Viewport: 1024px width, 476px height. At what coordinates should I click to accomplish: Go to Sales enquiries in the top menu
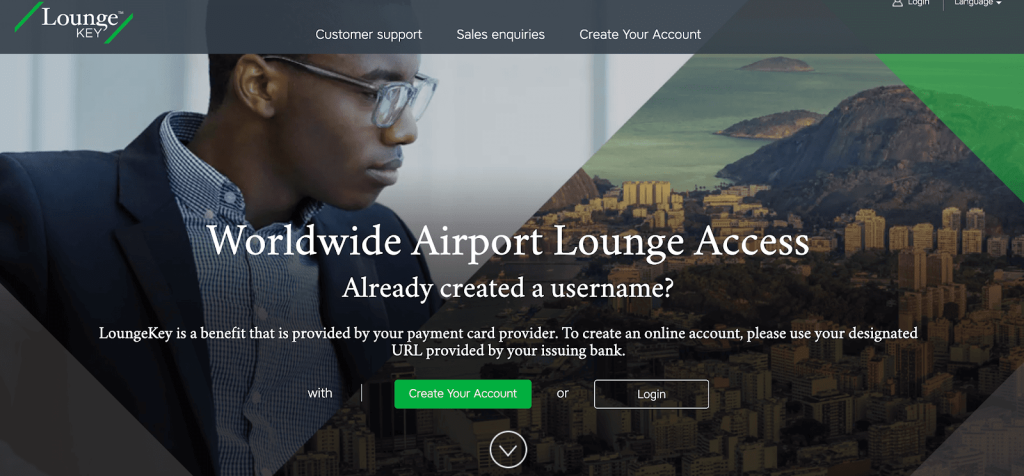500,35
